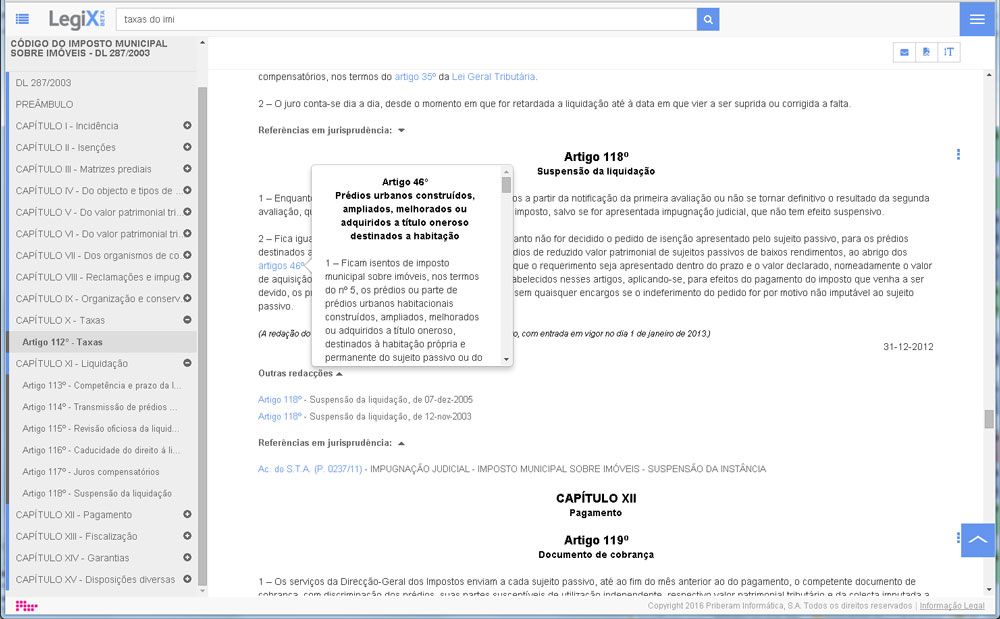
Task: Click inside the taxas do imi search field
Action: [300, 18]
